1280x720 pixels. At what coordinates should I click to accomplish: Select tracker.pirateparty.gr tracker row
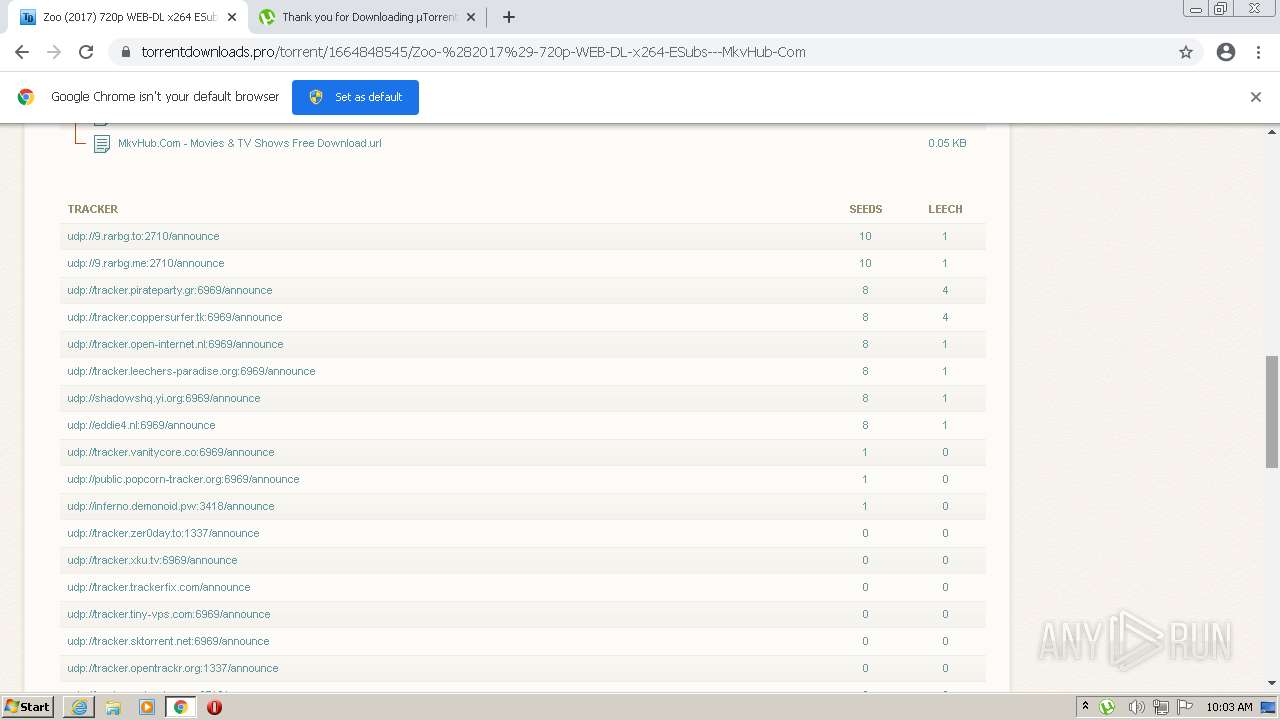tap(523, 290)
